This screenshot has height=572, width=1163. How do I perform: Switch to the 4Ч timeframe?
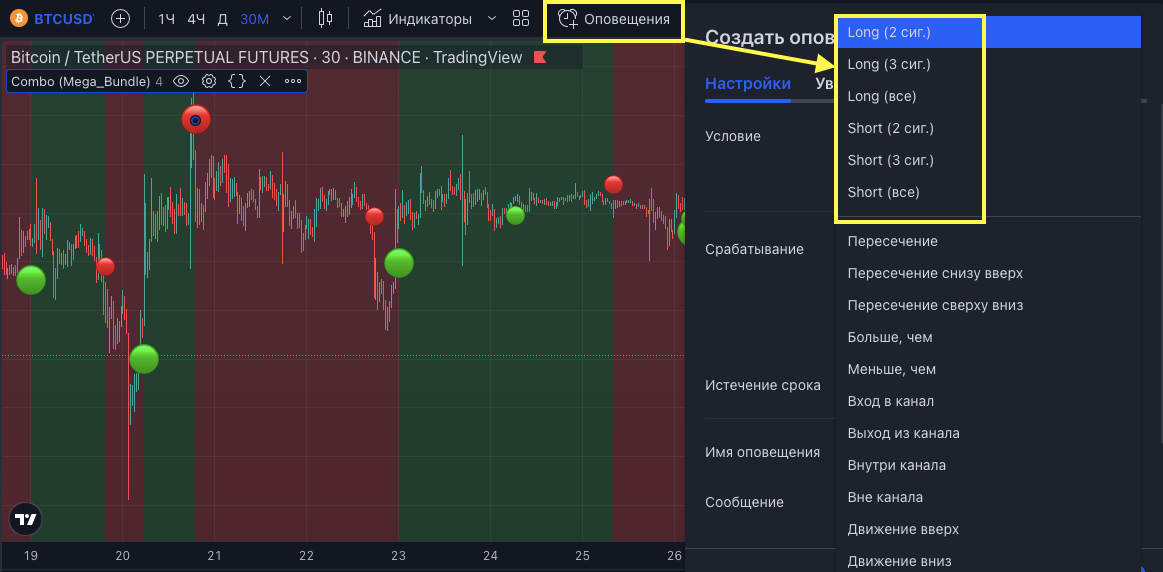[196, 19]
